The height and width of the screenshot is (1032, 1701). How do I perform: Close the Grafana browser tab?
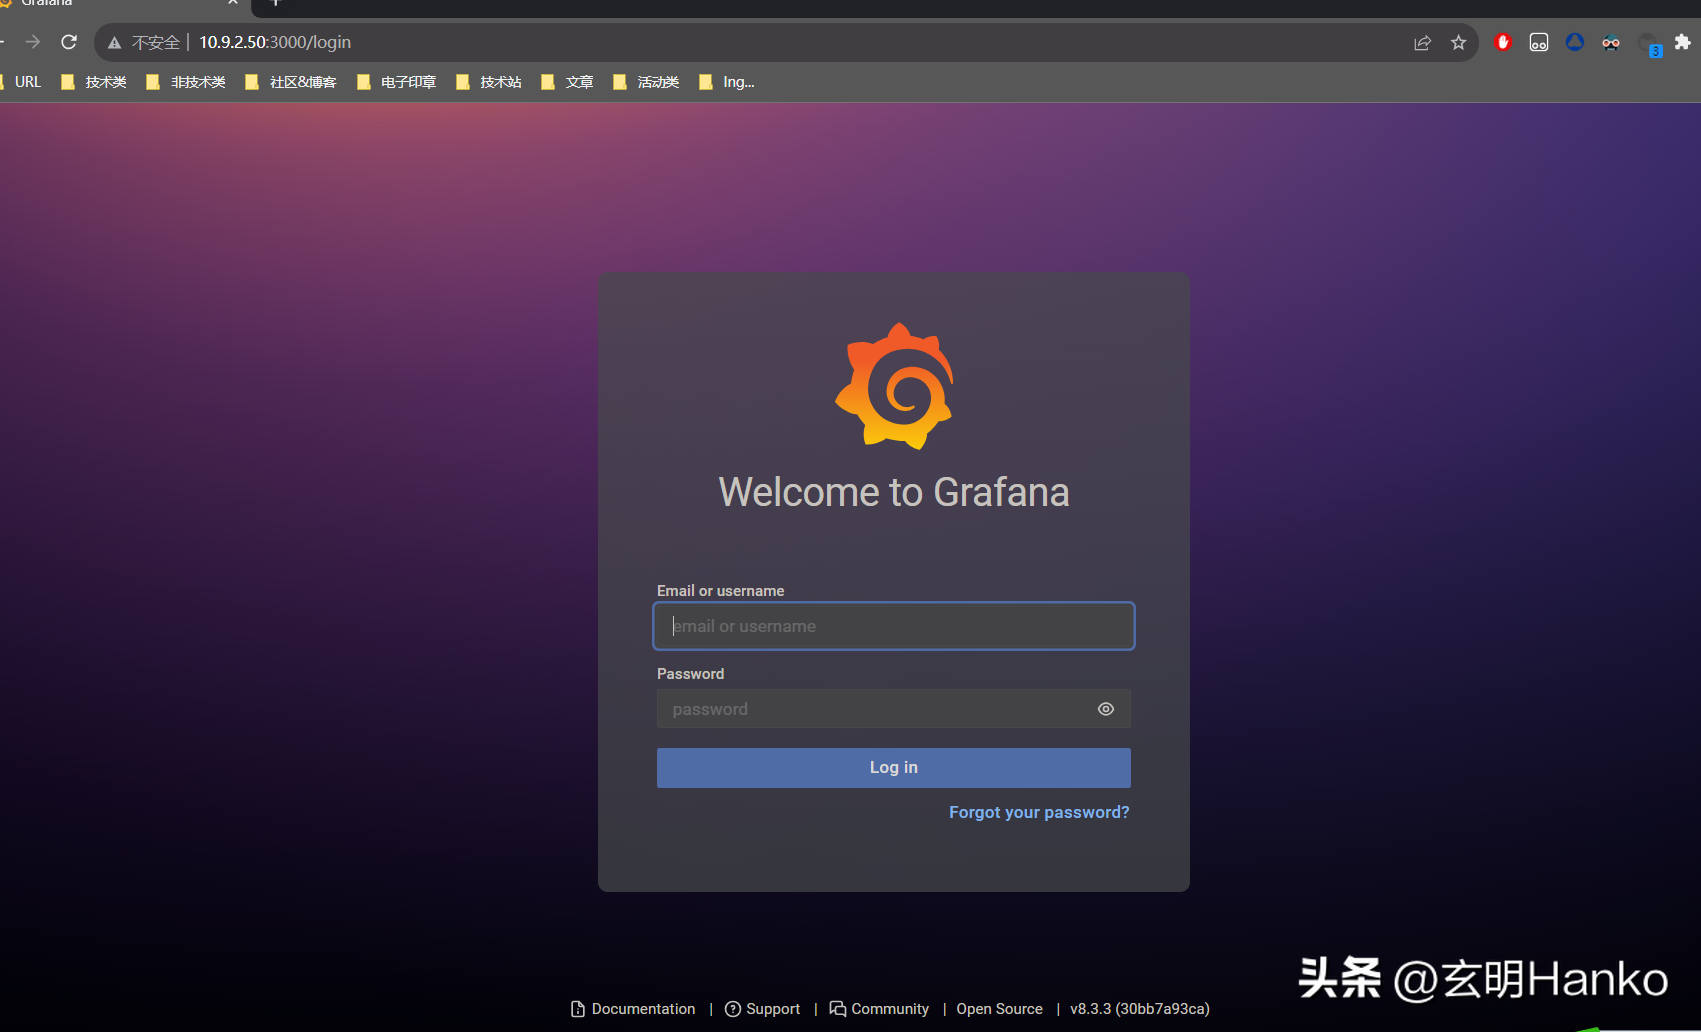tap(232, 3)
